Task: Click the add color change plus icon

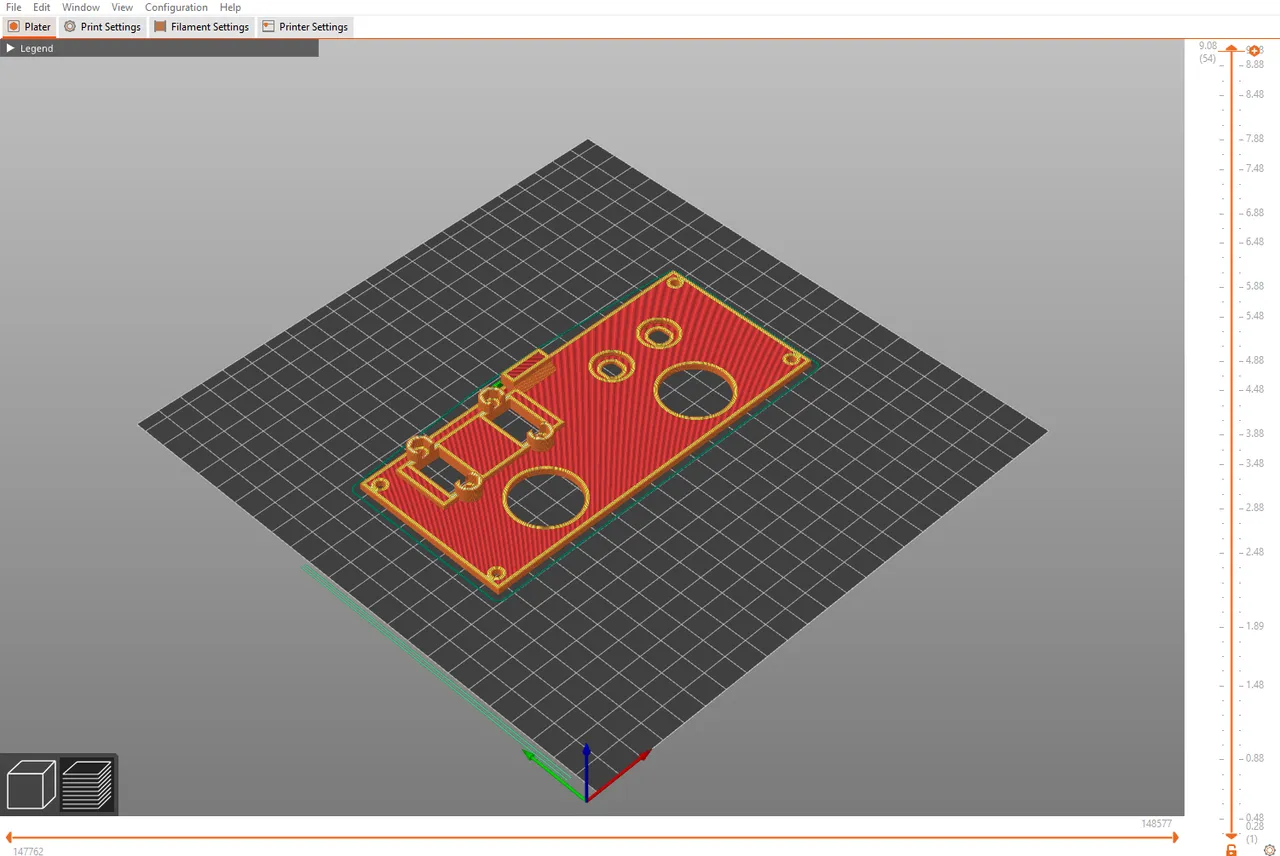Action: [1255, 51]
